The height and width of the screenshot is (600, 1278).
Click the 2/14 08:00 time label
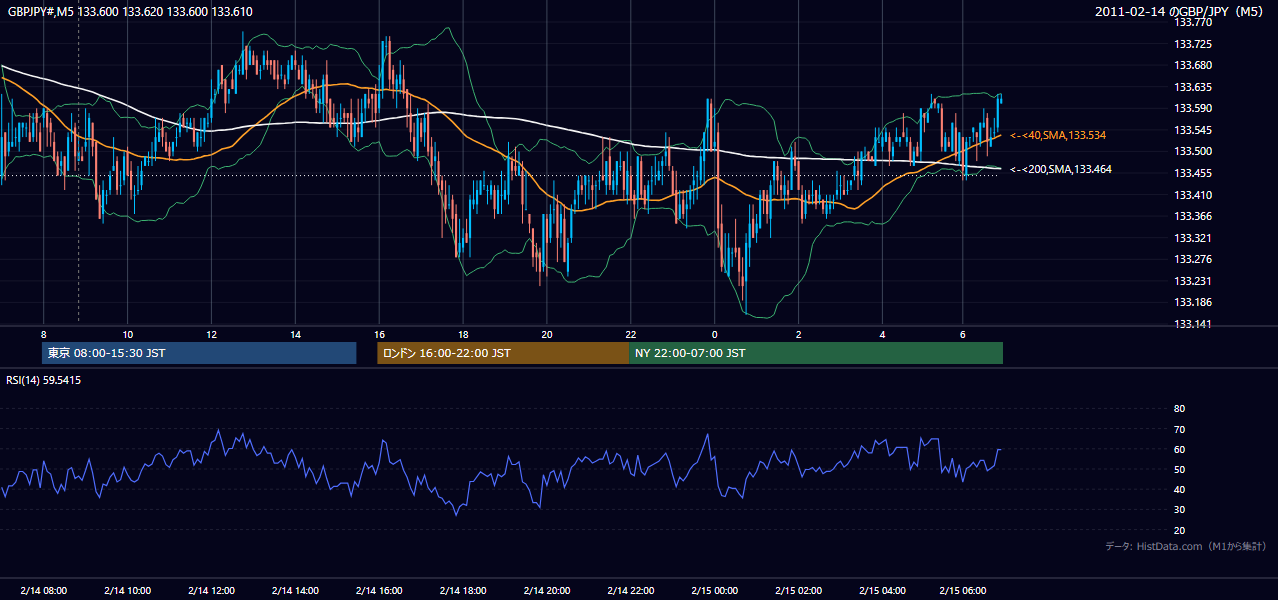[44, 591]
